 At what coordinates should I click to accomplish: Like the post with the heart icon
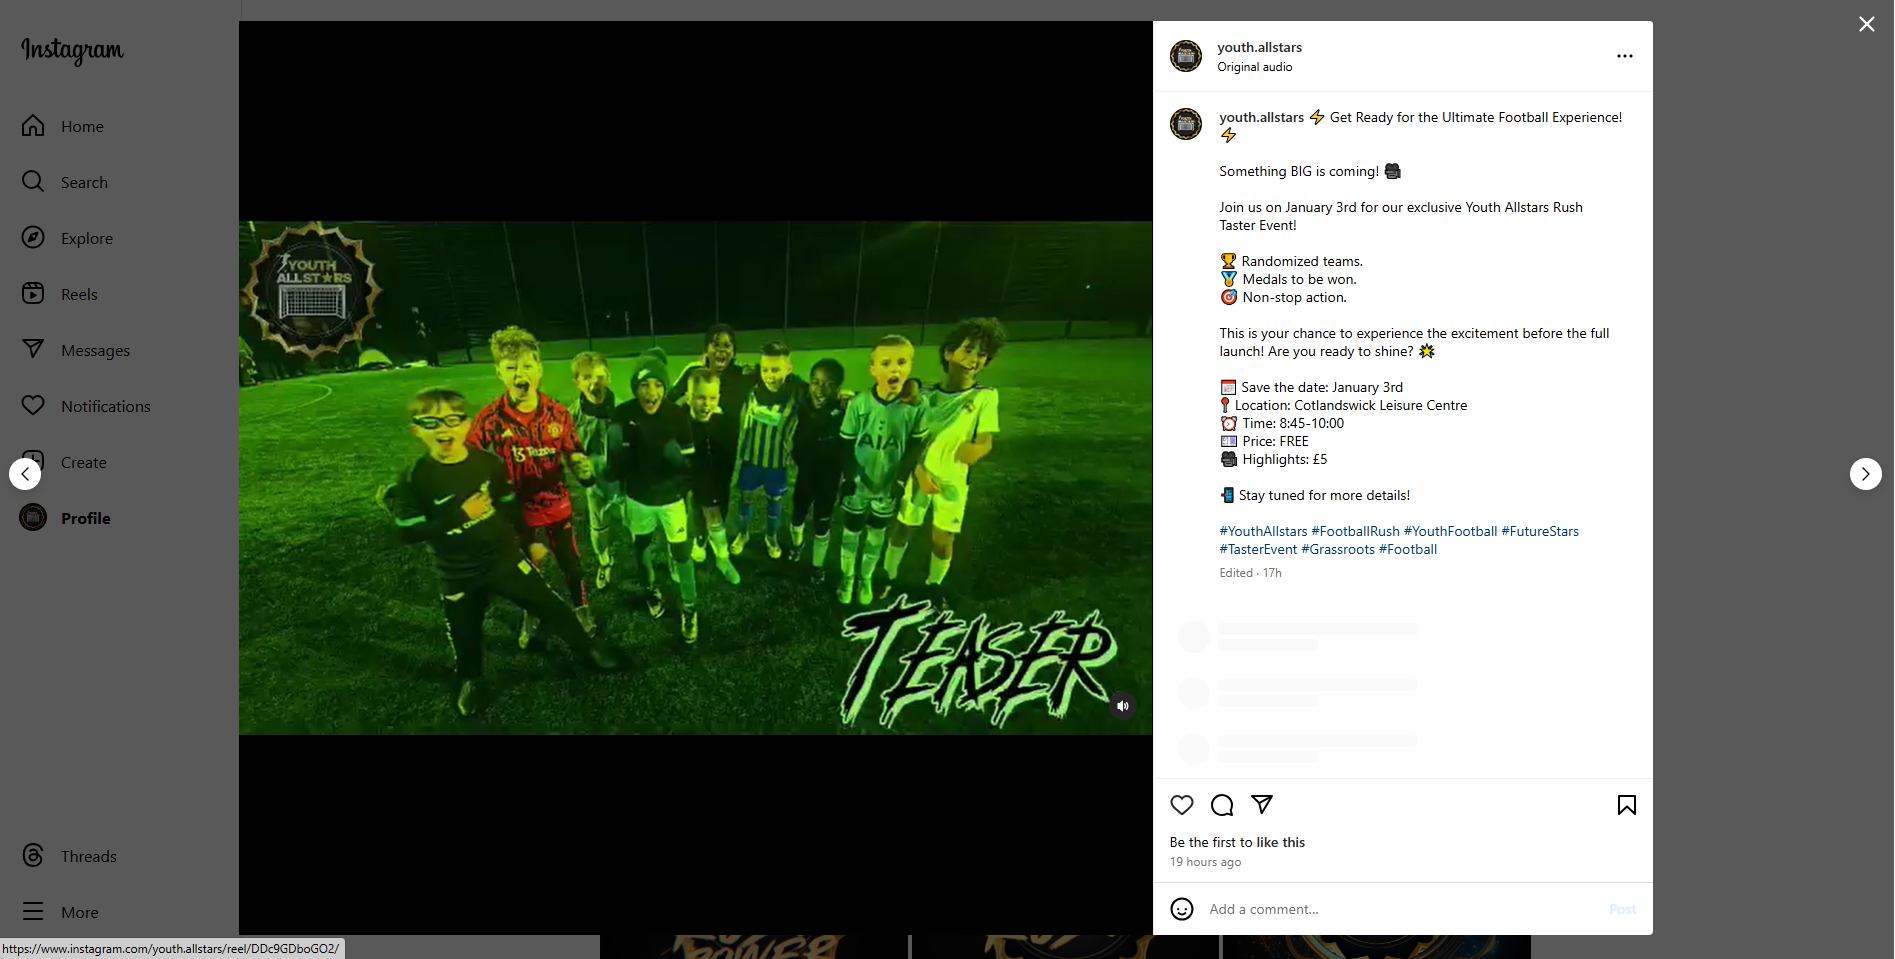point(1182,805)
